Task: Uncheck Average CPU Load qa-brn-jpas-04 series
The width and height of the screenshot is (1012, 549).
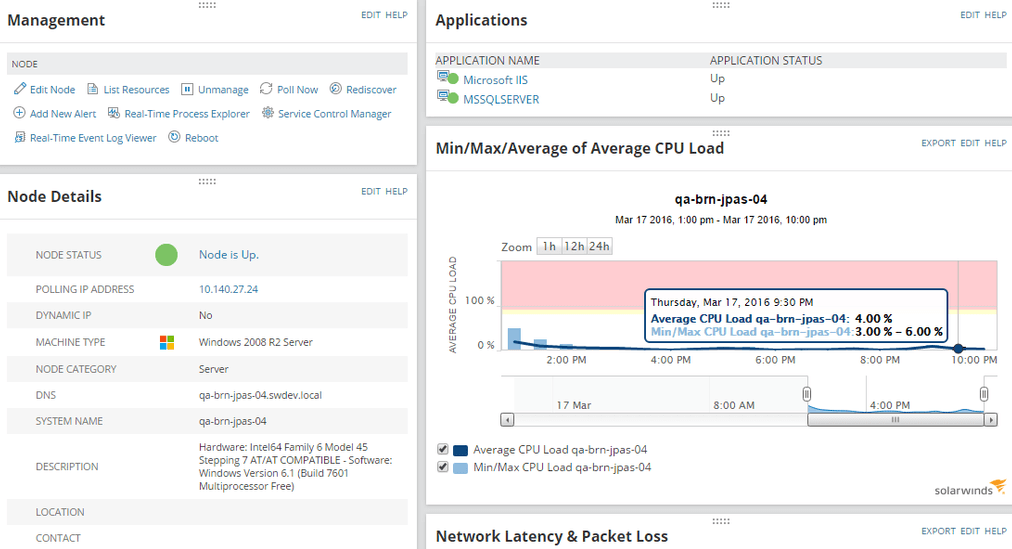Action: (x=443, y=449)
